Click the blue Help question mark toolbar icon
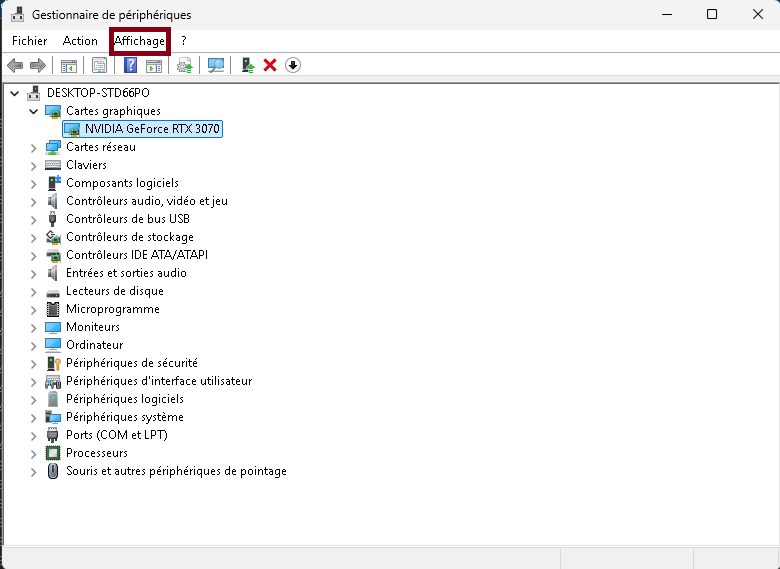The height and width of the screenshot is (569, 780). [130, 66]
